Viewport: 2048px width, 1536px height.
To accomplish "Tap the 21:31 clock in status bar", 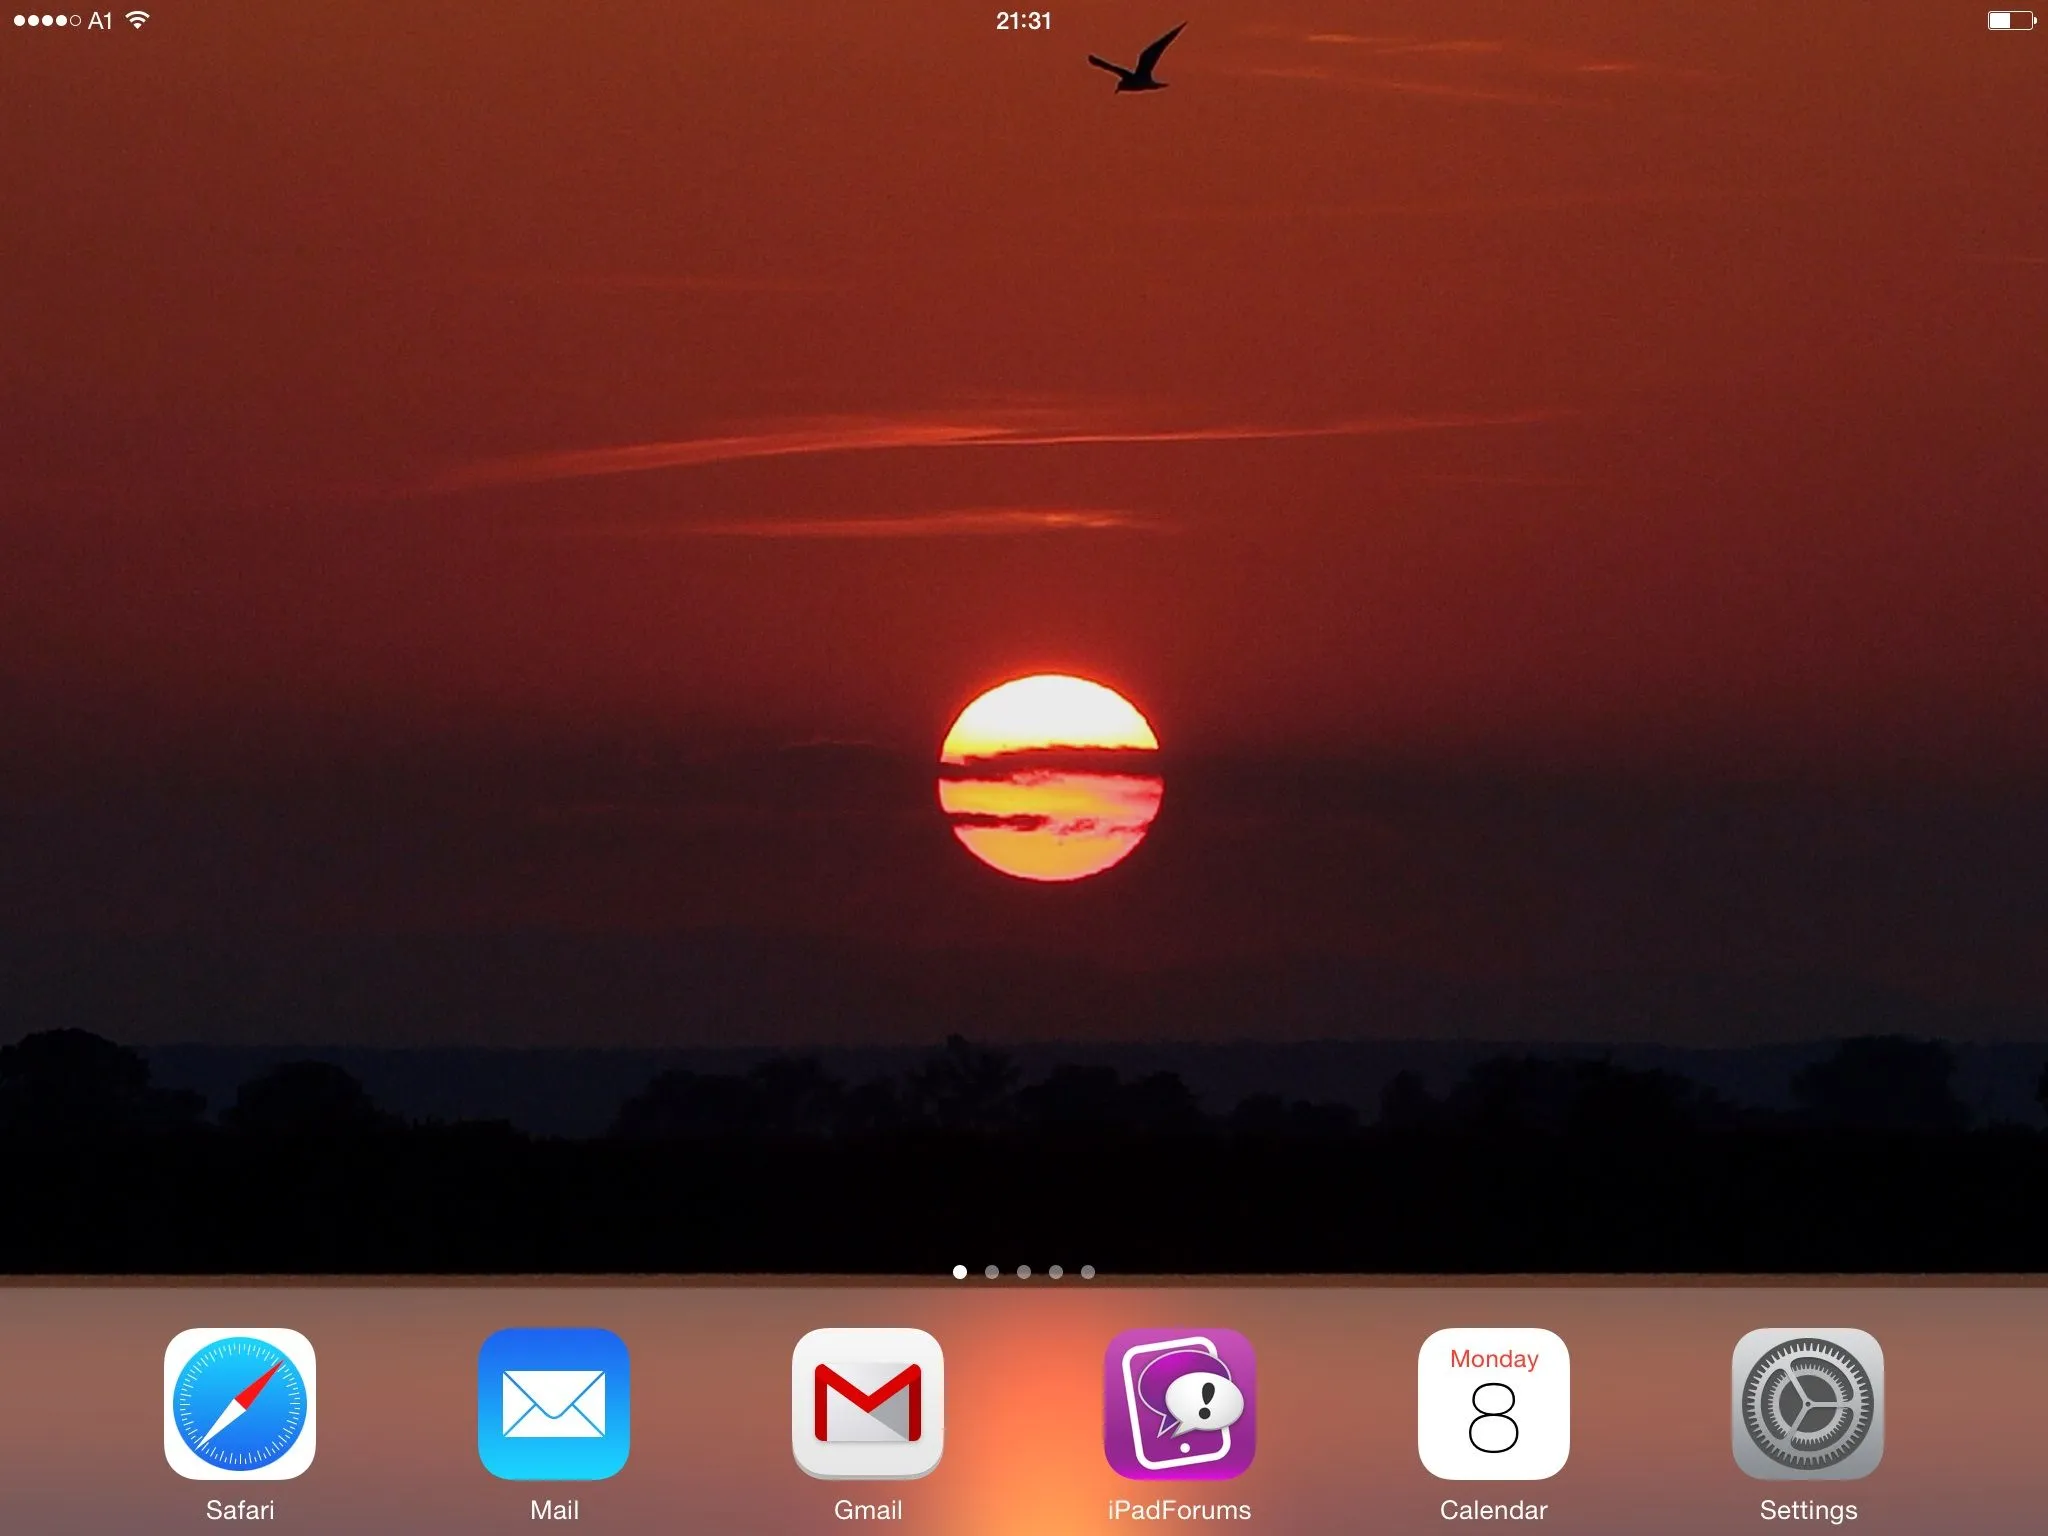I will click(1023, 21).
